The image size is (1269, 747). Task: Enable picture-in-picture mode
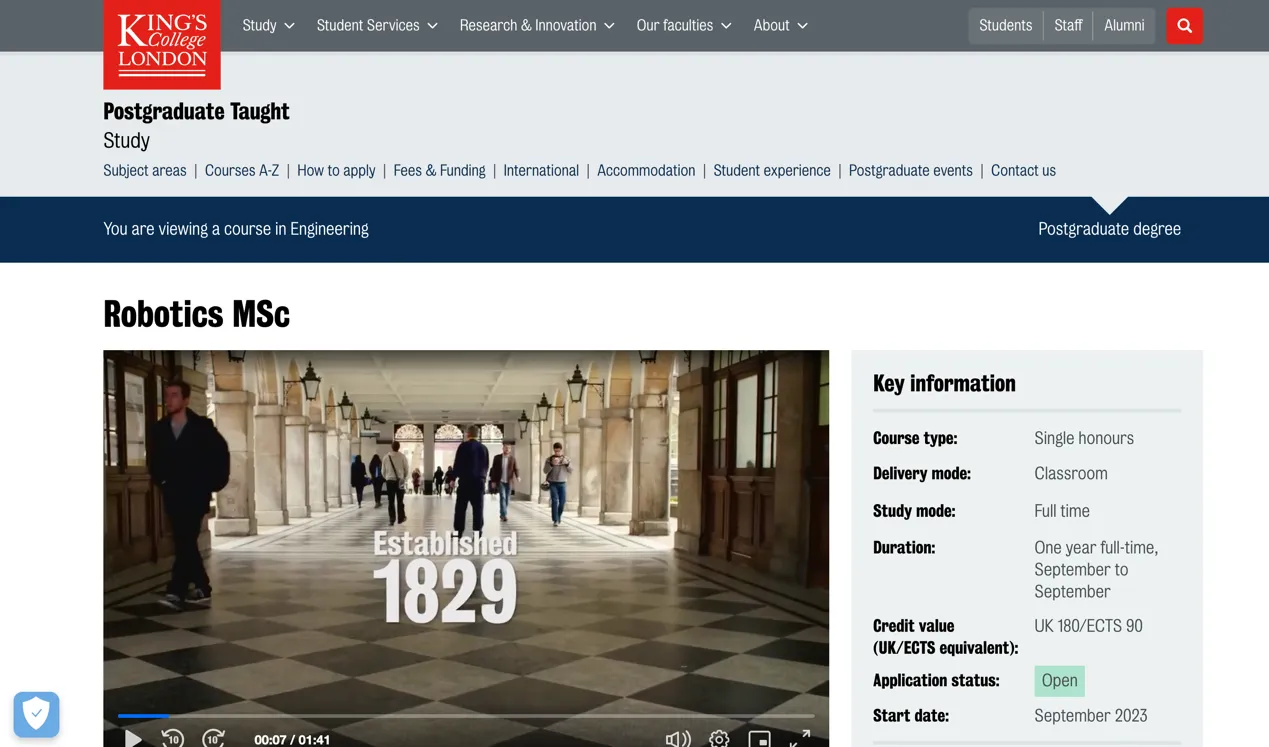tap(760, 739)
